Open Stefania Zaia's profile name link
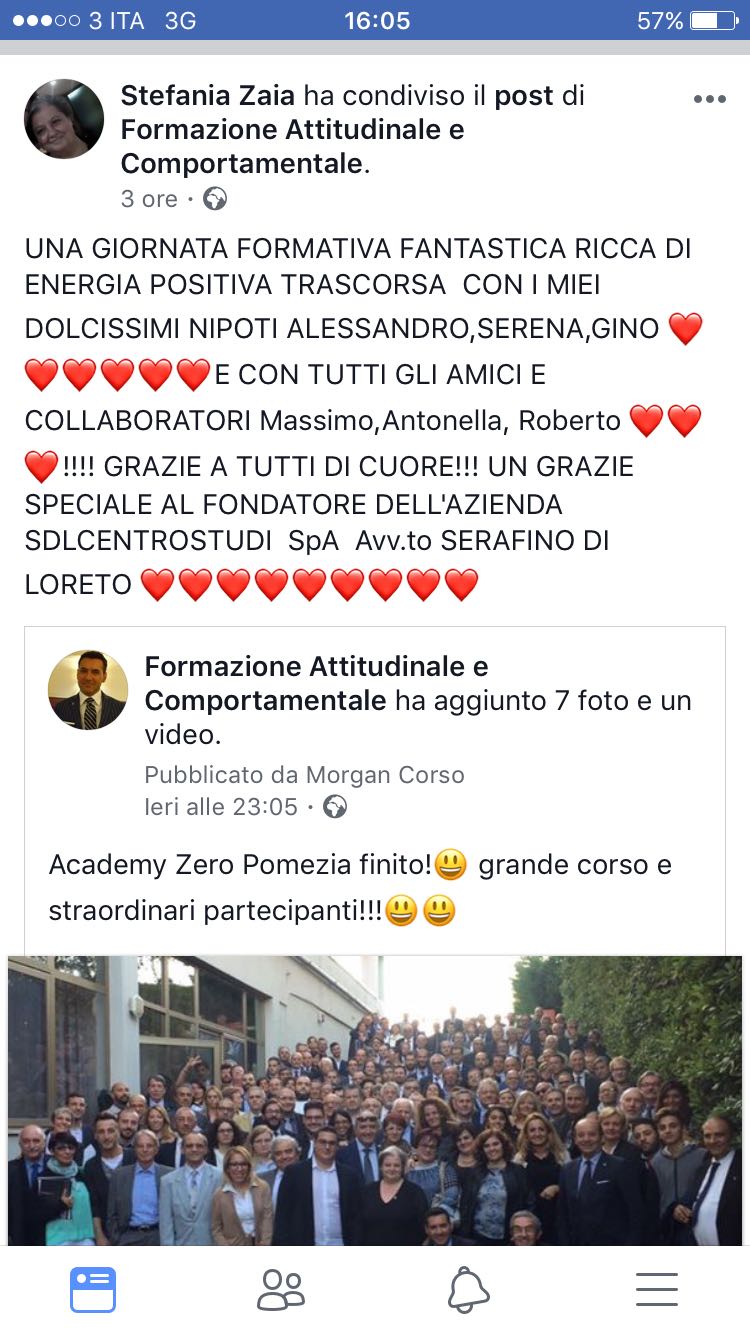Viewport: 750px width, 1334px height. (x=208, y=96)
